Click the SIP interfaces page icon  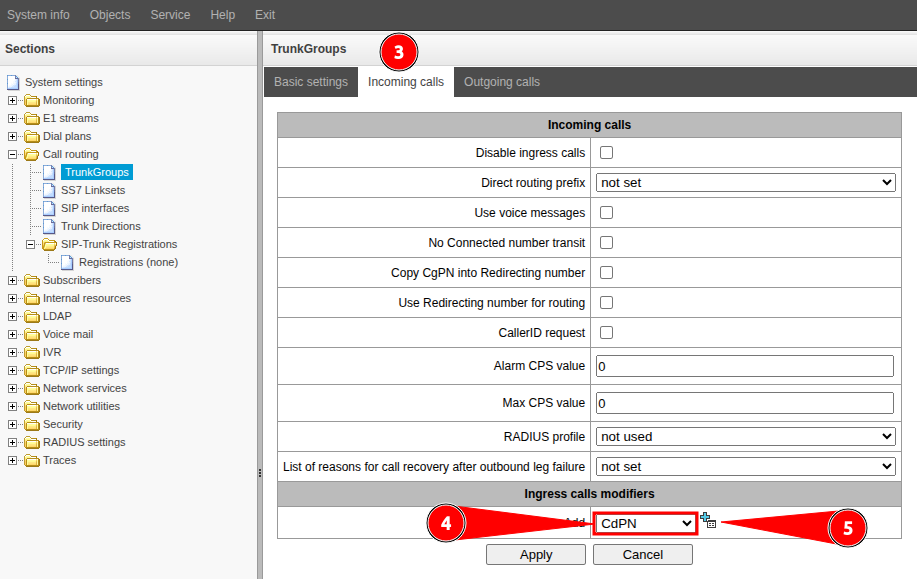[50, 208]
